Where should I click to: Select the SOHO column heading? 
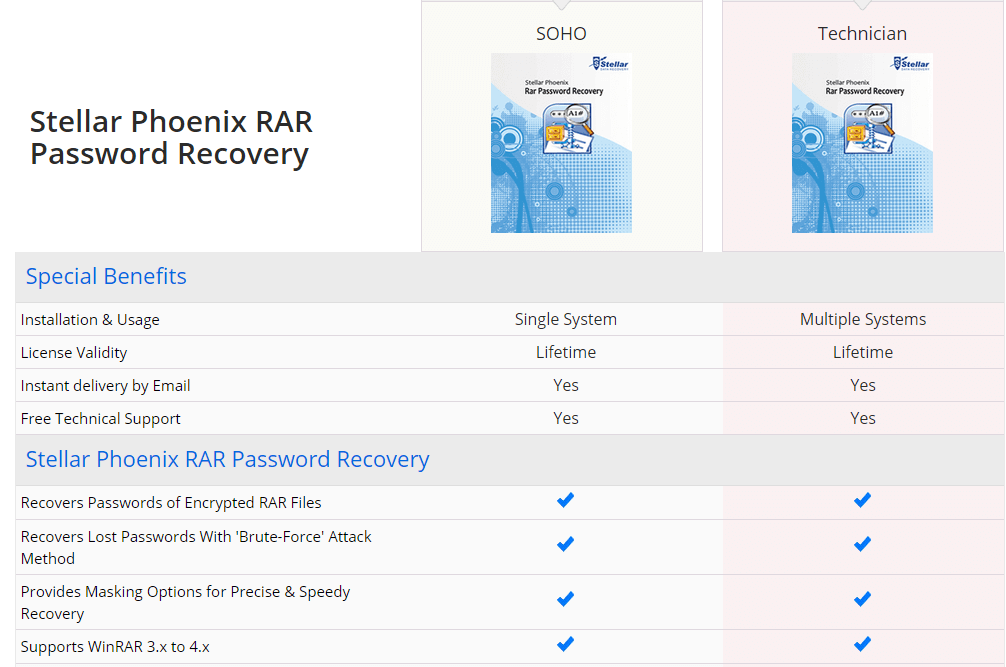click(x=561, y=33)
